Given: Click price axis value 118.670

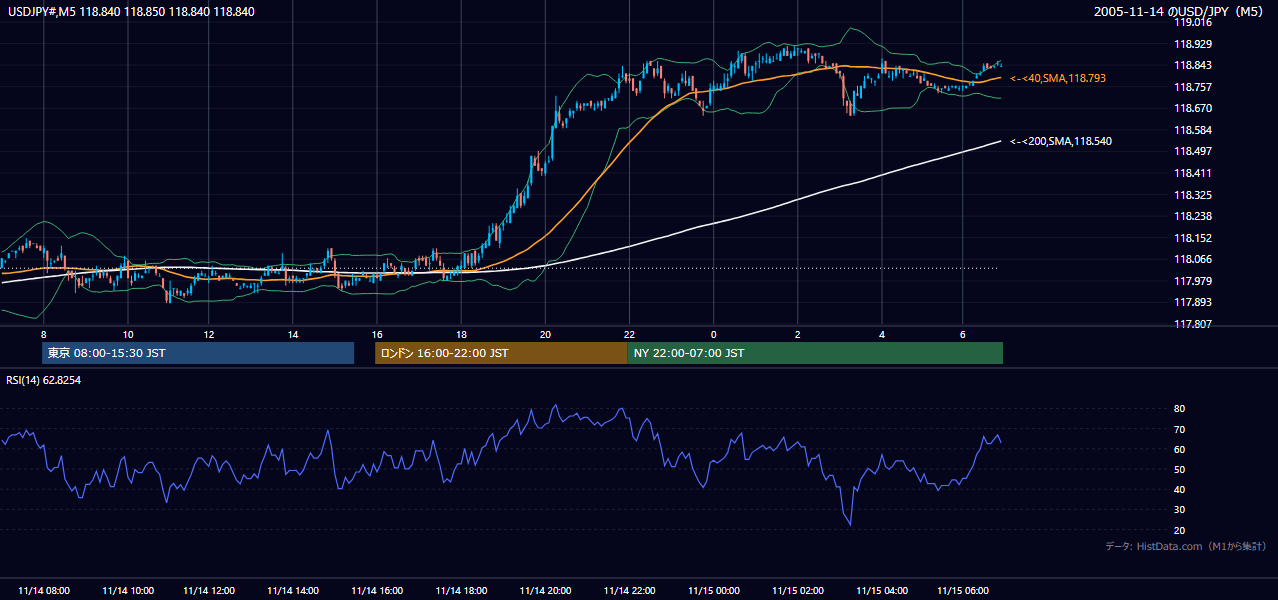Looking at the screenshot, I should (x=1193, y=108).
